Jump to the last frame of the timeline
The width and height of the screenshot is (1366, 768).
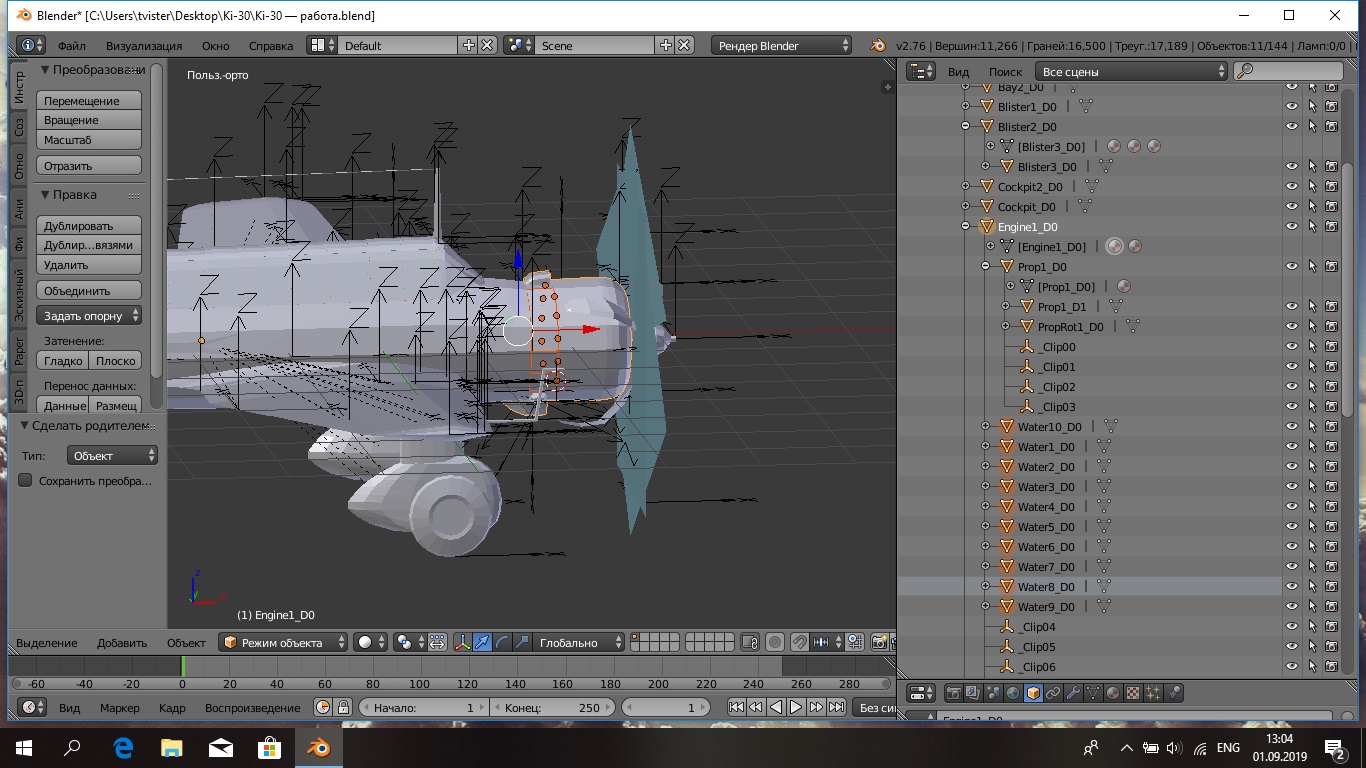(x=835, y=707)
